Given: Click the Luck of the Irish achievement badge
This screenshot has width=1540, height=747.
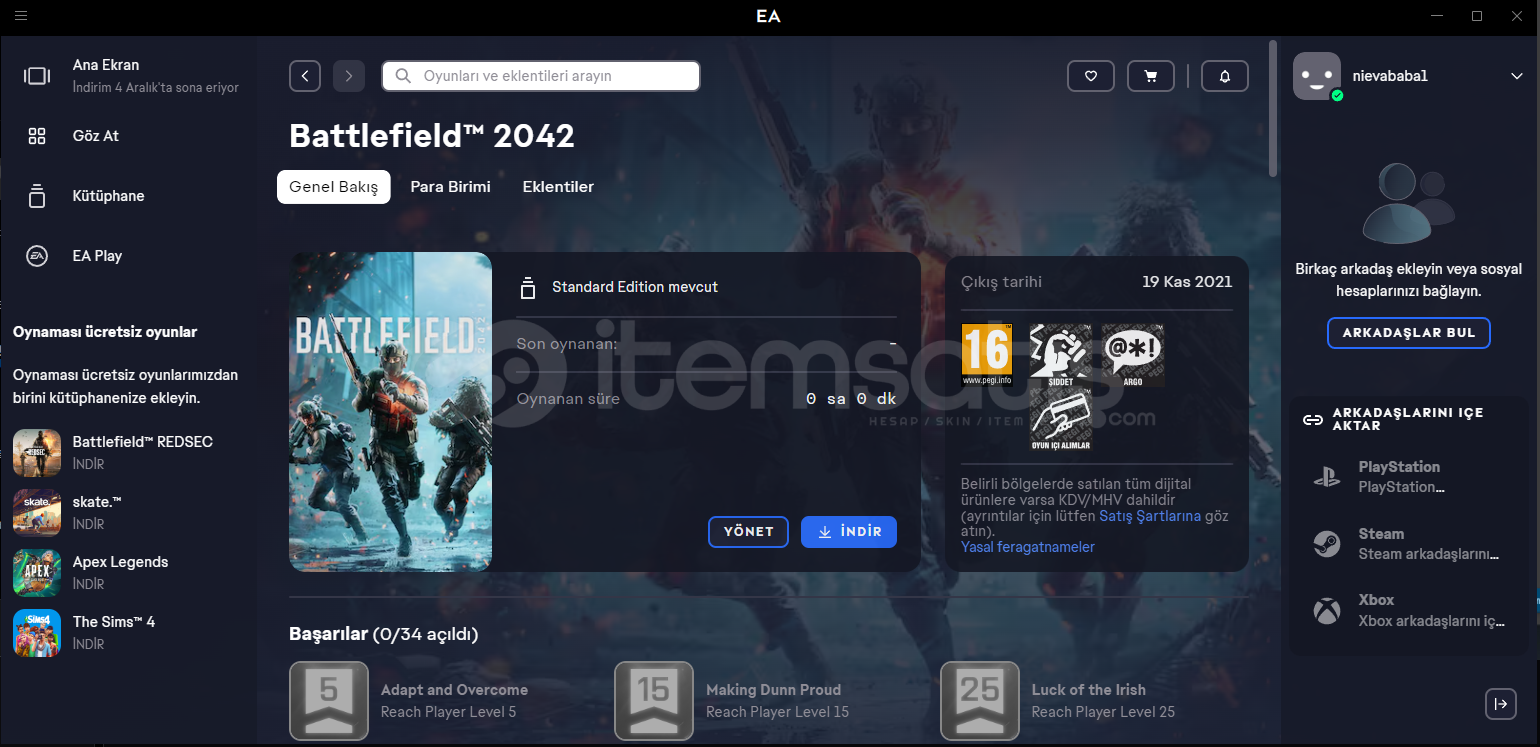Looking at the screenshot, I should coord(980,701).
